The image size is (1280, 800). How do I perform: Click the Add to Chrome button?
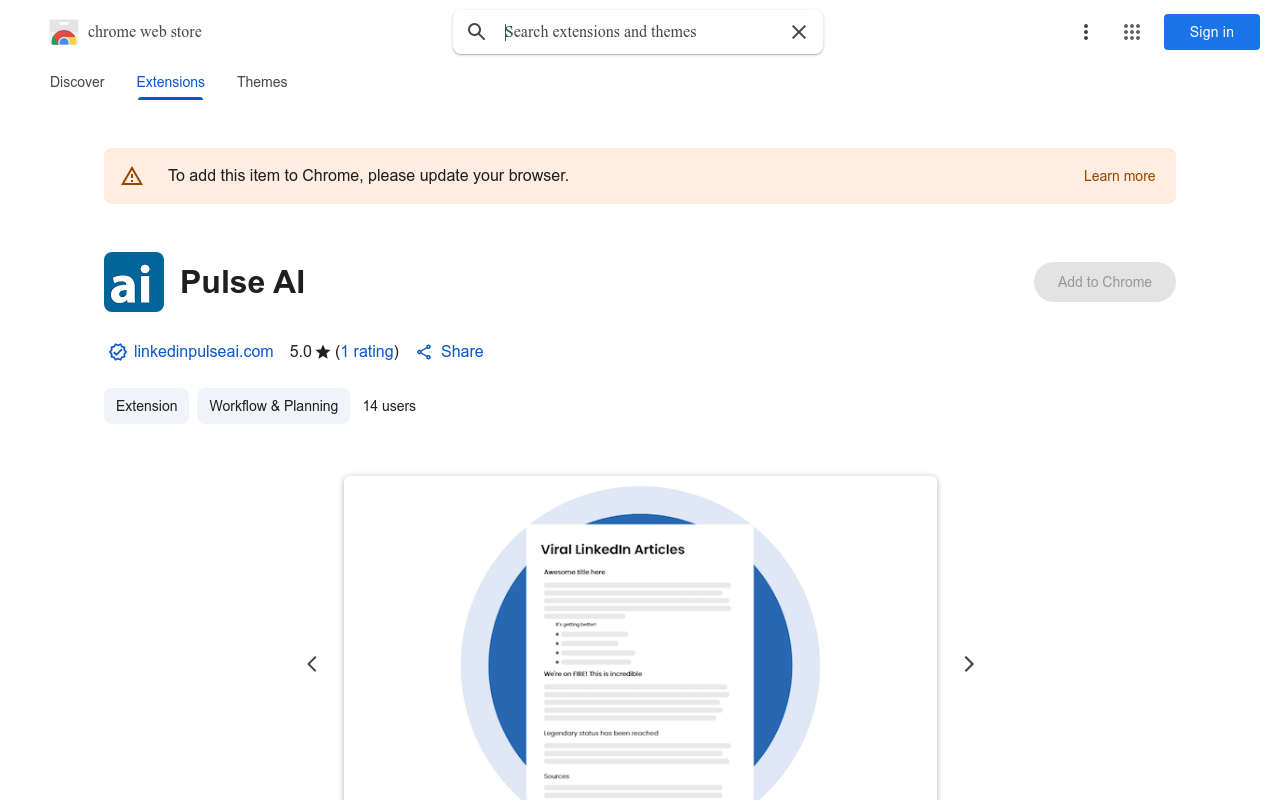tap(1105, 282)
